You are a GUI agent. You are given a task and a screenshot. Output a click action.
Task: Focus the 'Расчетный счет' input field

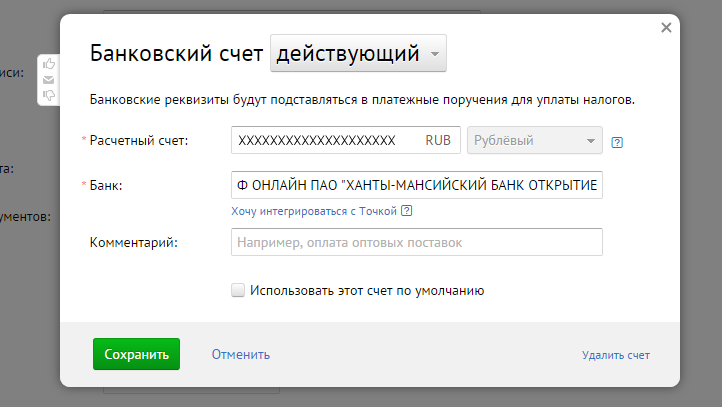point(325,140)
